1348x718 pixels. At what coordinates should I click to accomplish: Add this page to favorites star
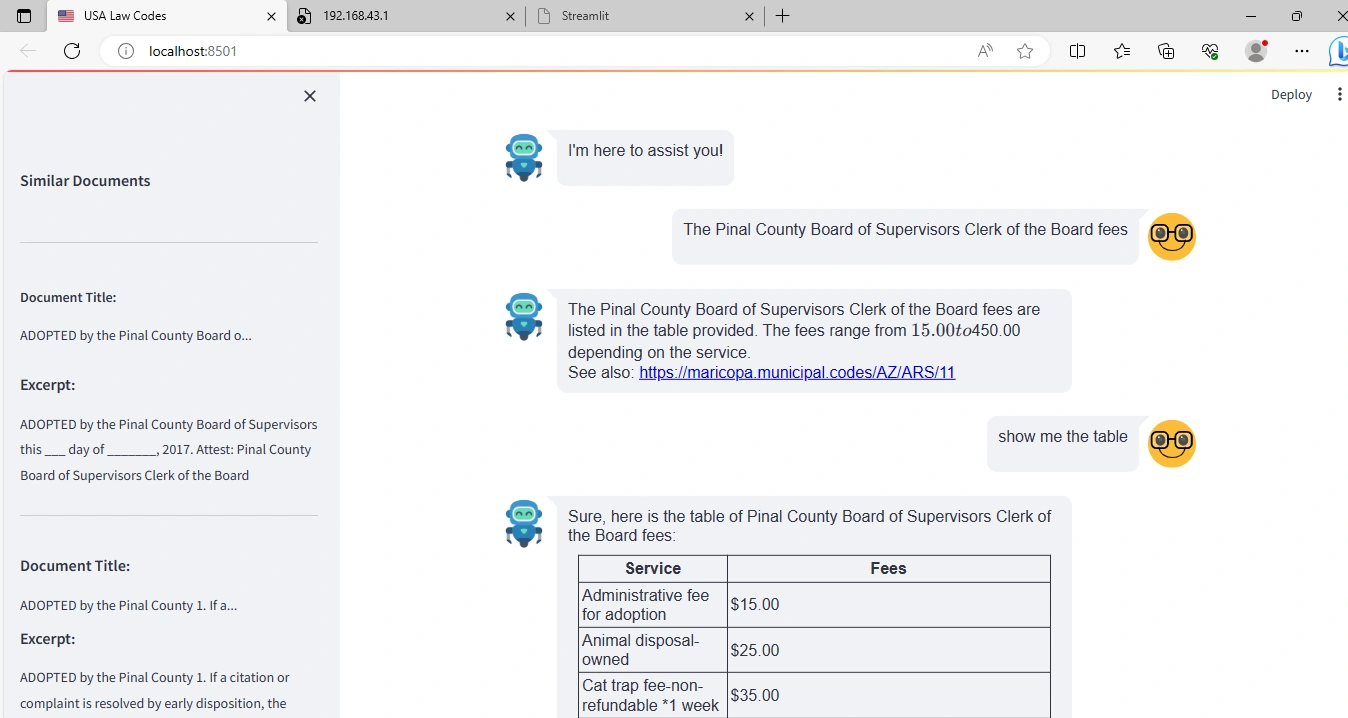coord(1025,51)
